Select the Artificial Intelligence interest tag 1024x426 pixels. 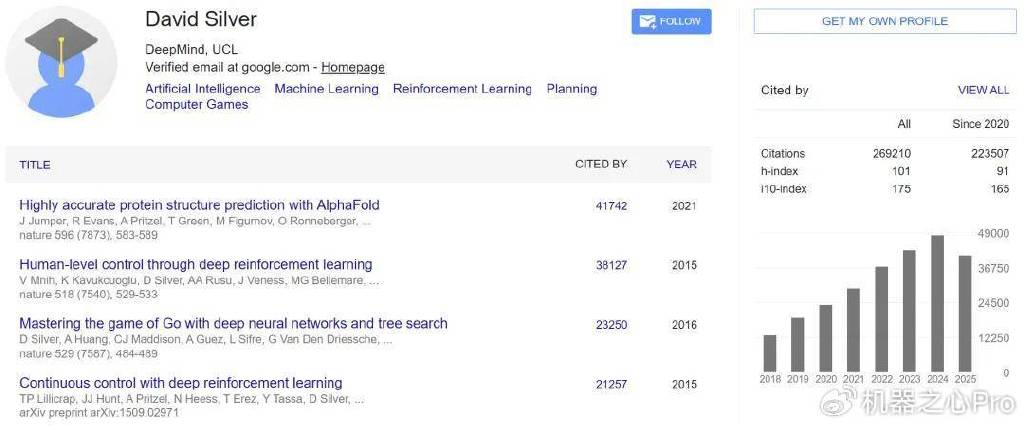[202, 89]
